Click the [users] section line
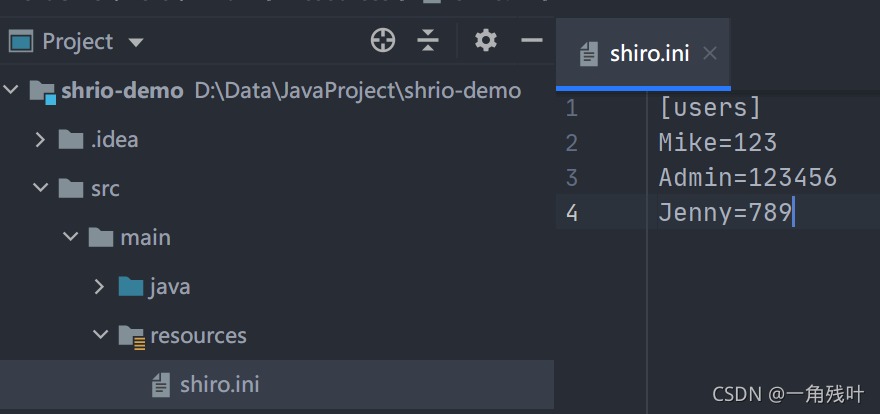Image resolution: width=880 pixels, height=414 pixels. (710, 107)
